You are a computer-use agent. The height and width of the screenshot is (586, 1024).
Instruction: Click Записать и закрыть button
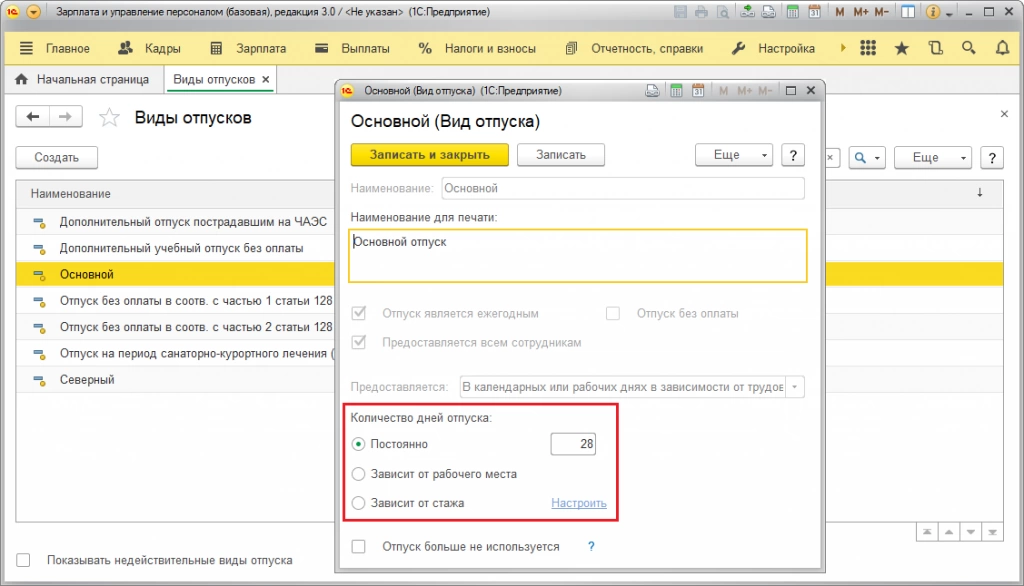(430, 155)
